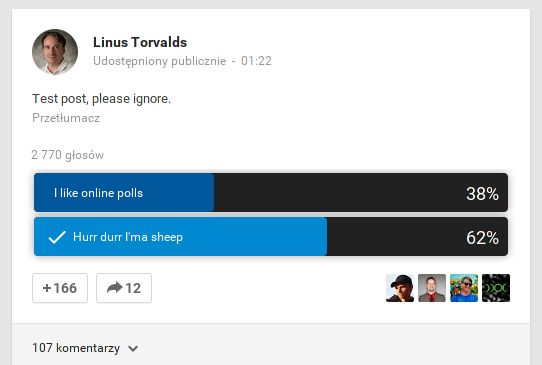542x365 pixels.
Task: Vote for I like online polls
Action: (x=271, y=193)
